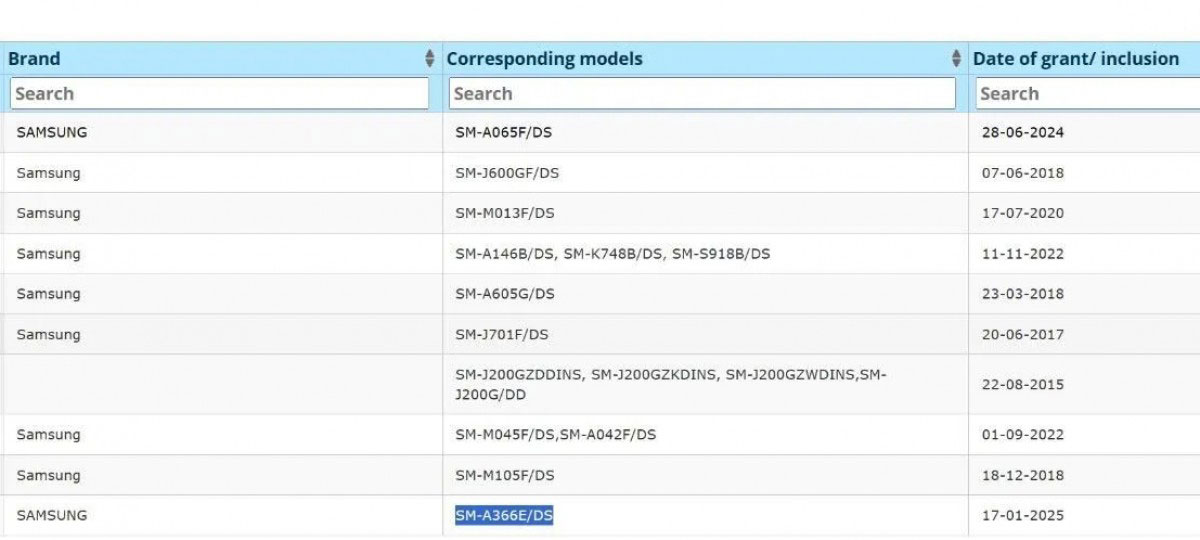
Task: Click the Corresponding models sort arrows
Action: (x=957, y=59)
